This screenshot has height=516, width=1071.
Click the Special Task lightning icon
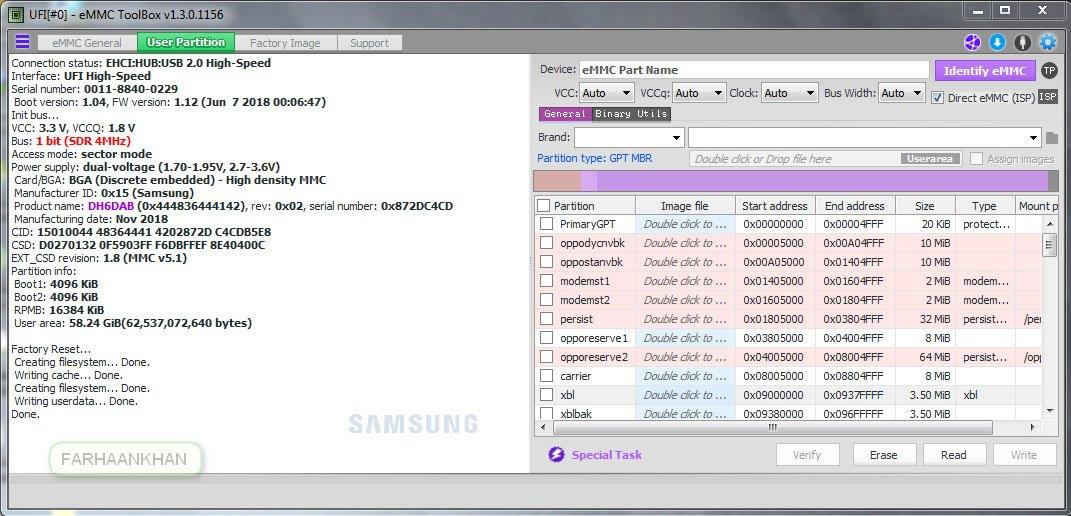click(x=556, y=455)
